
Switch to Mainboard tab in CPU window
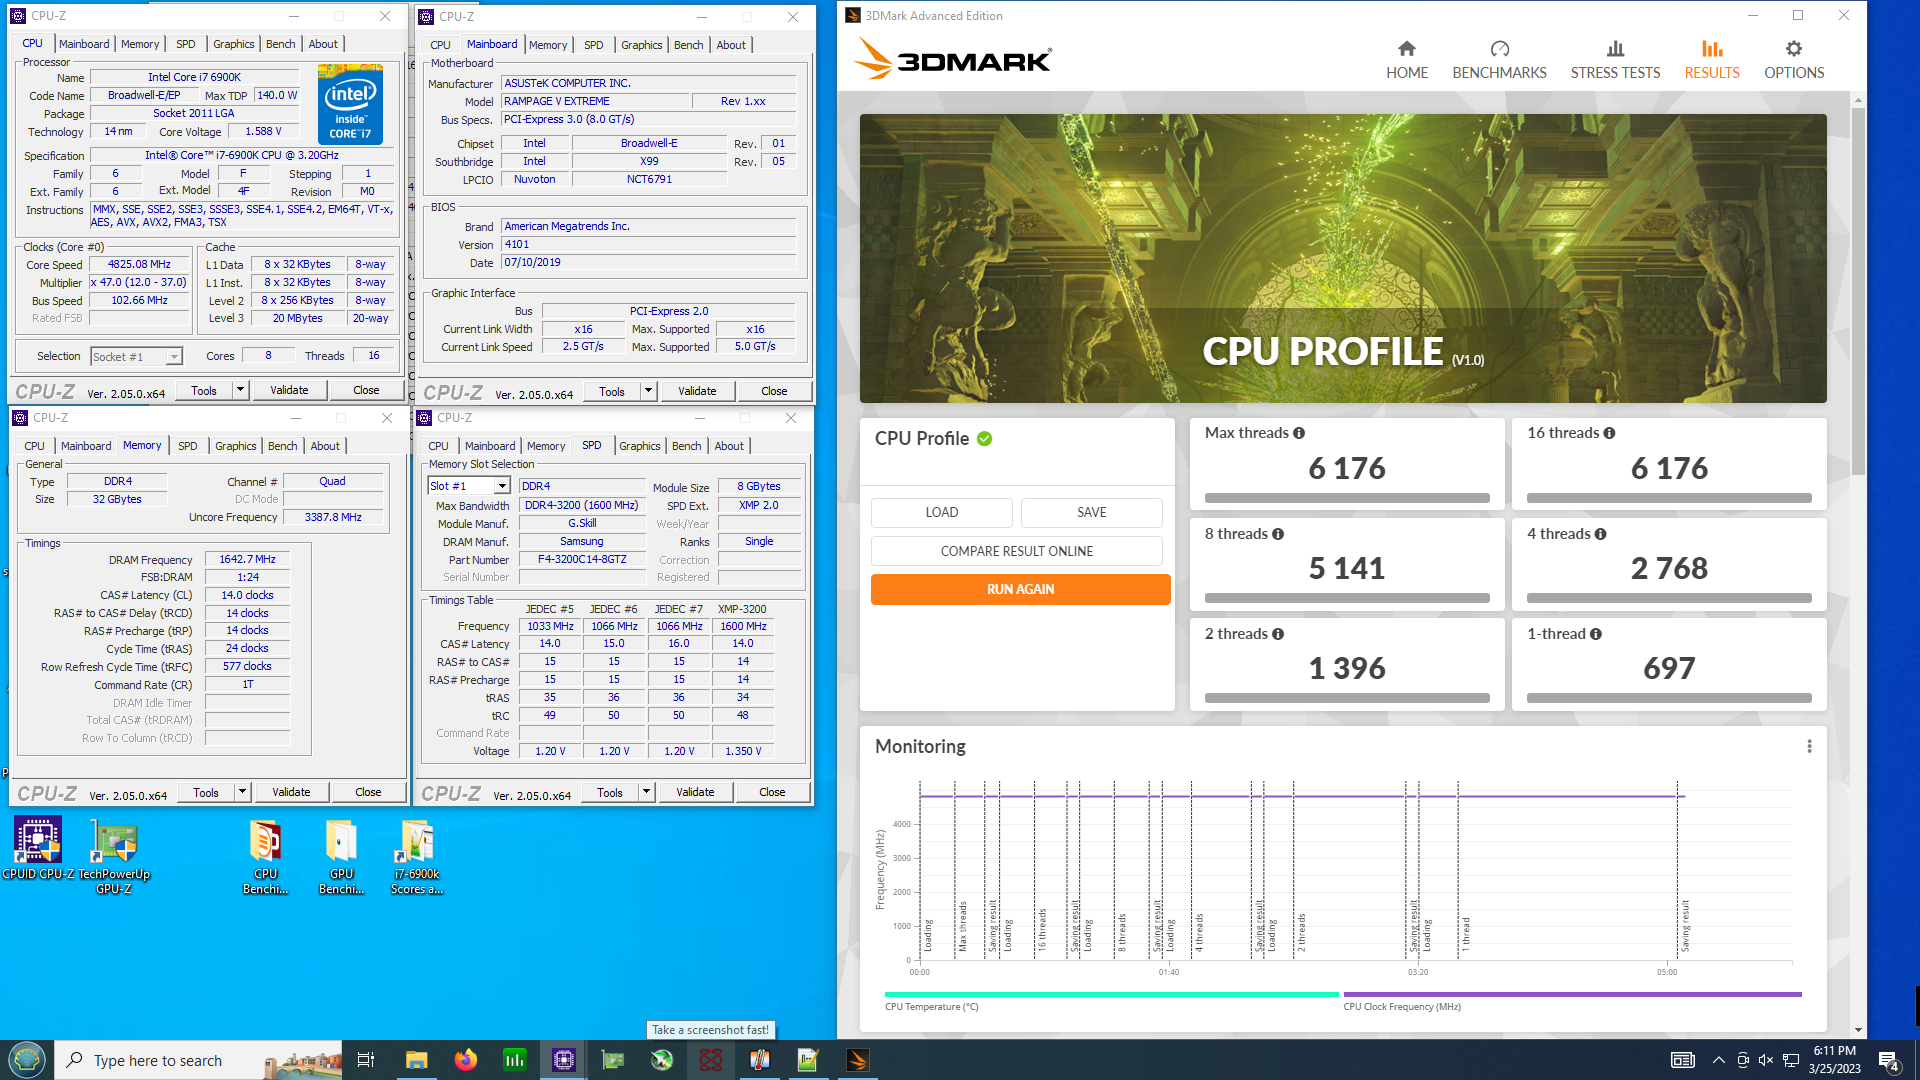point(84,44)
